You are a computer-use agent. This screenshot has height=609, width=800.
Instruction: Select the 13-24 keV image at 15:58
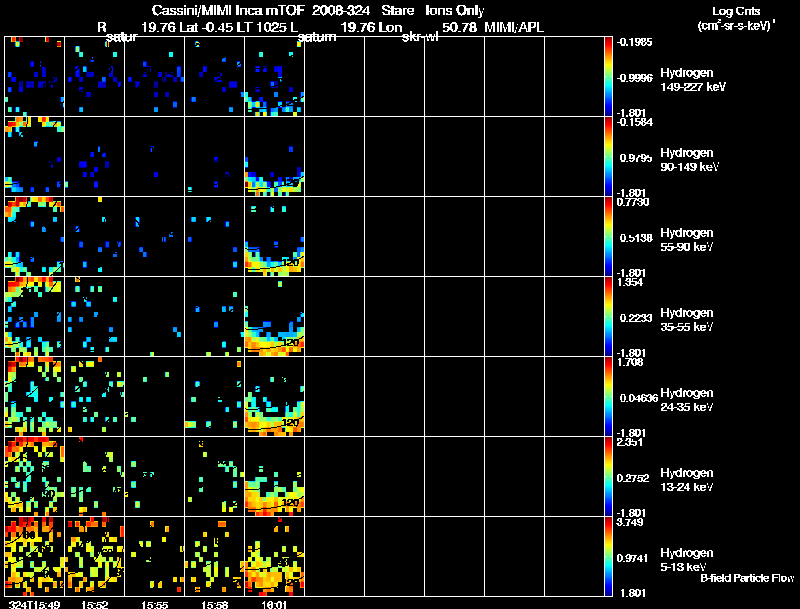click(214, 477)
